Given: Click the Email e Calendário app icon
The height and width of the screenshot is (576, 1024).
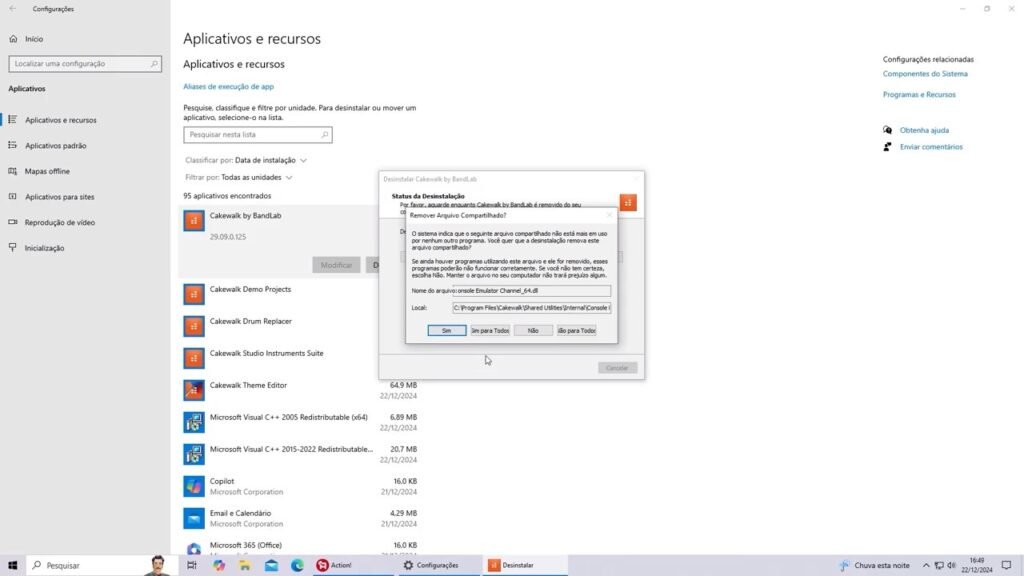Looking at the screenshot, I should click(194, 519).
